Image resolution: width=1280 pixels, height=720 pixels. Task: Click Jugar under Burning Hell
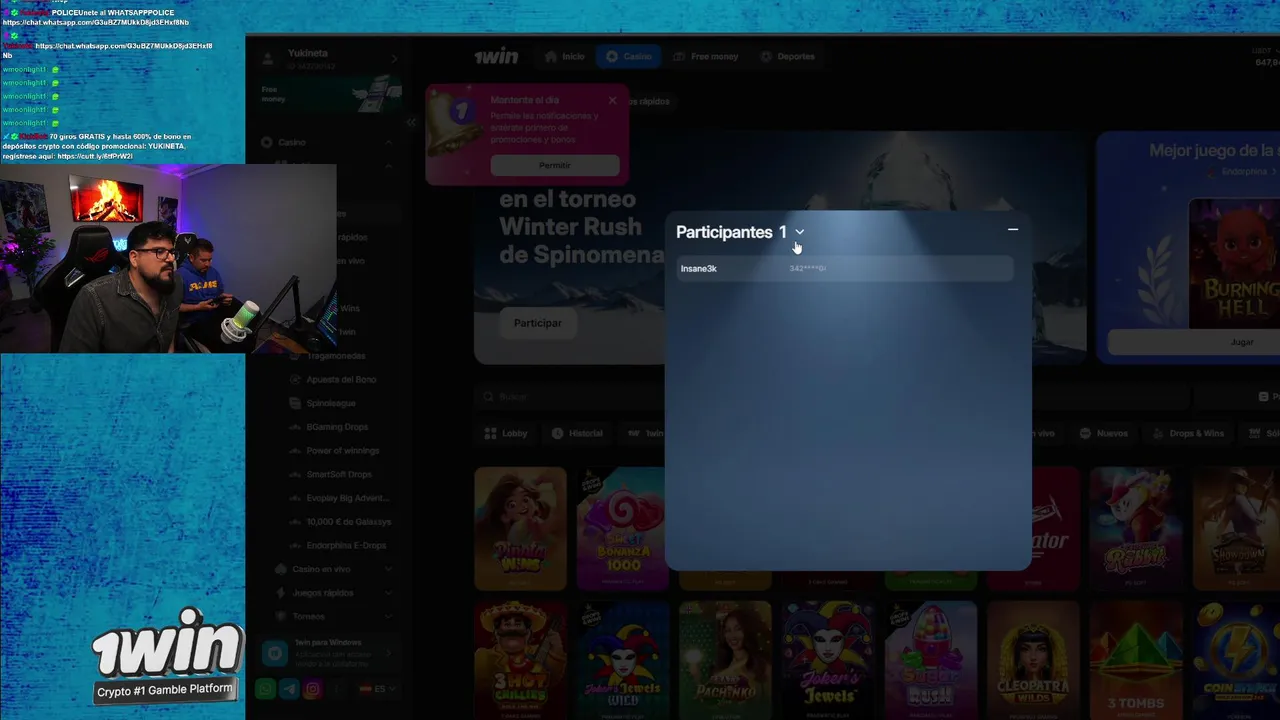pyautogui.click(x=1242, y=342)
